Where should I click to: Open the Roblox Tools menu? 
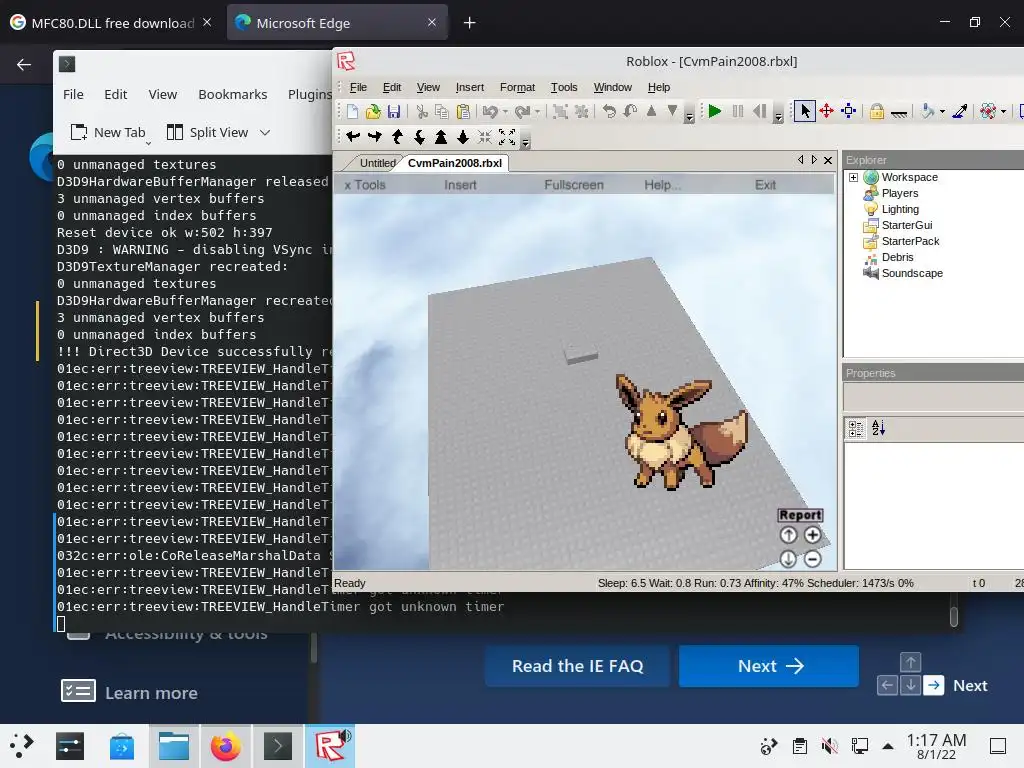(x=564, y=87)
